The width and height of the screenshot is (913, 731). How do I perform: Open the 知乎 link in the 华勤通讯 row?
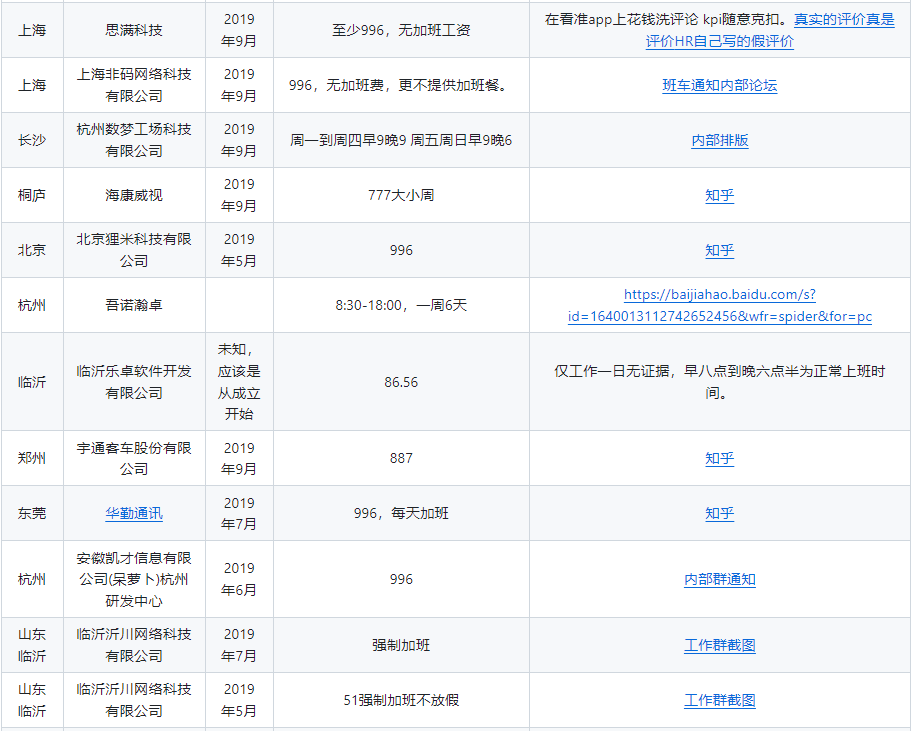coord(720,513)
